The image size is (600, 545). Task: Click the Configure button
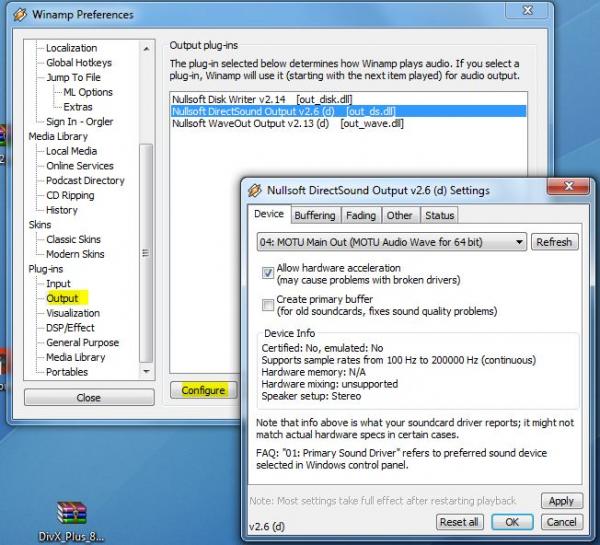(x=203, y=390)
